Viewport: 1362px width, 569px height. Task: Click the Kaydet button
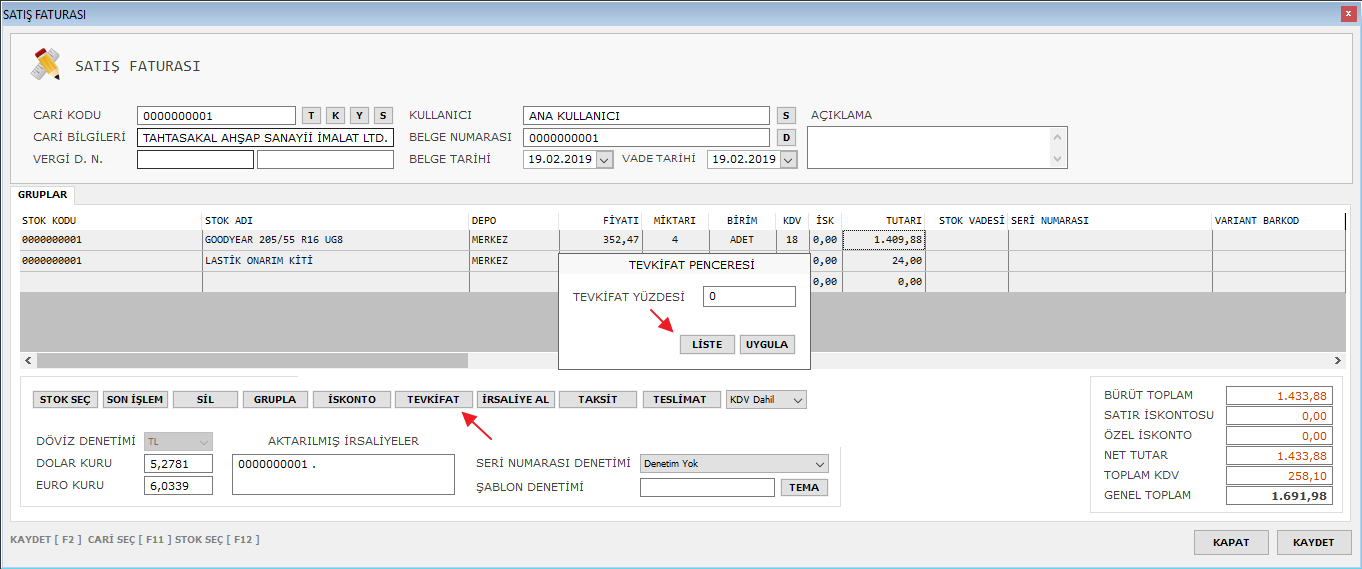tap(1314, 542)
